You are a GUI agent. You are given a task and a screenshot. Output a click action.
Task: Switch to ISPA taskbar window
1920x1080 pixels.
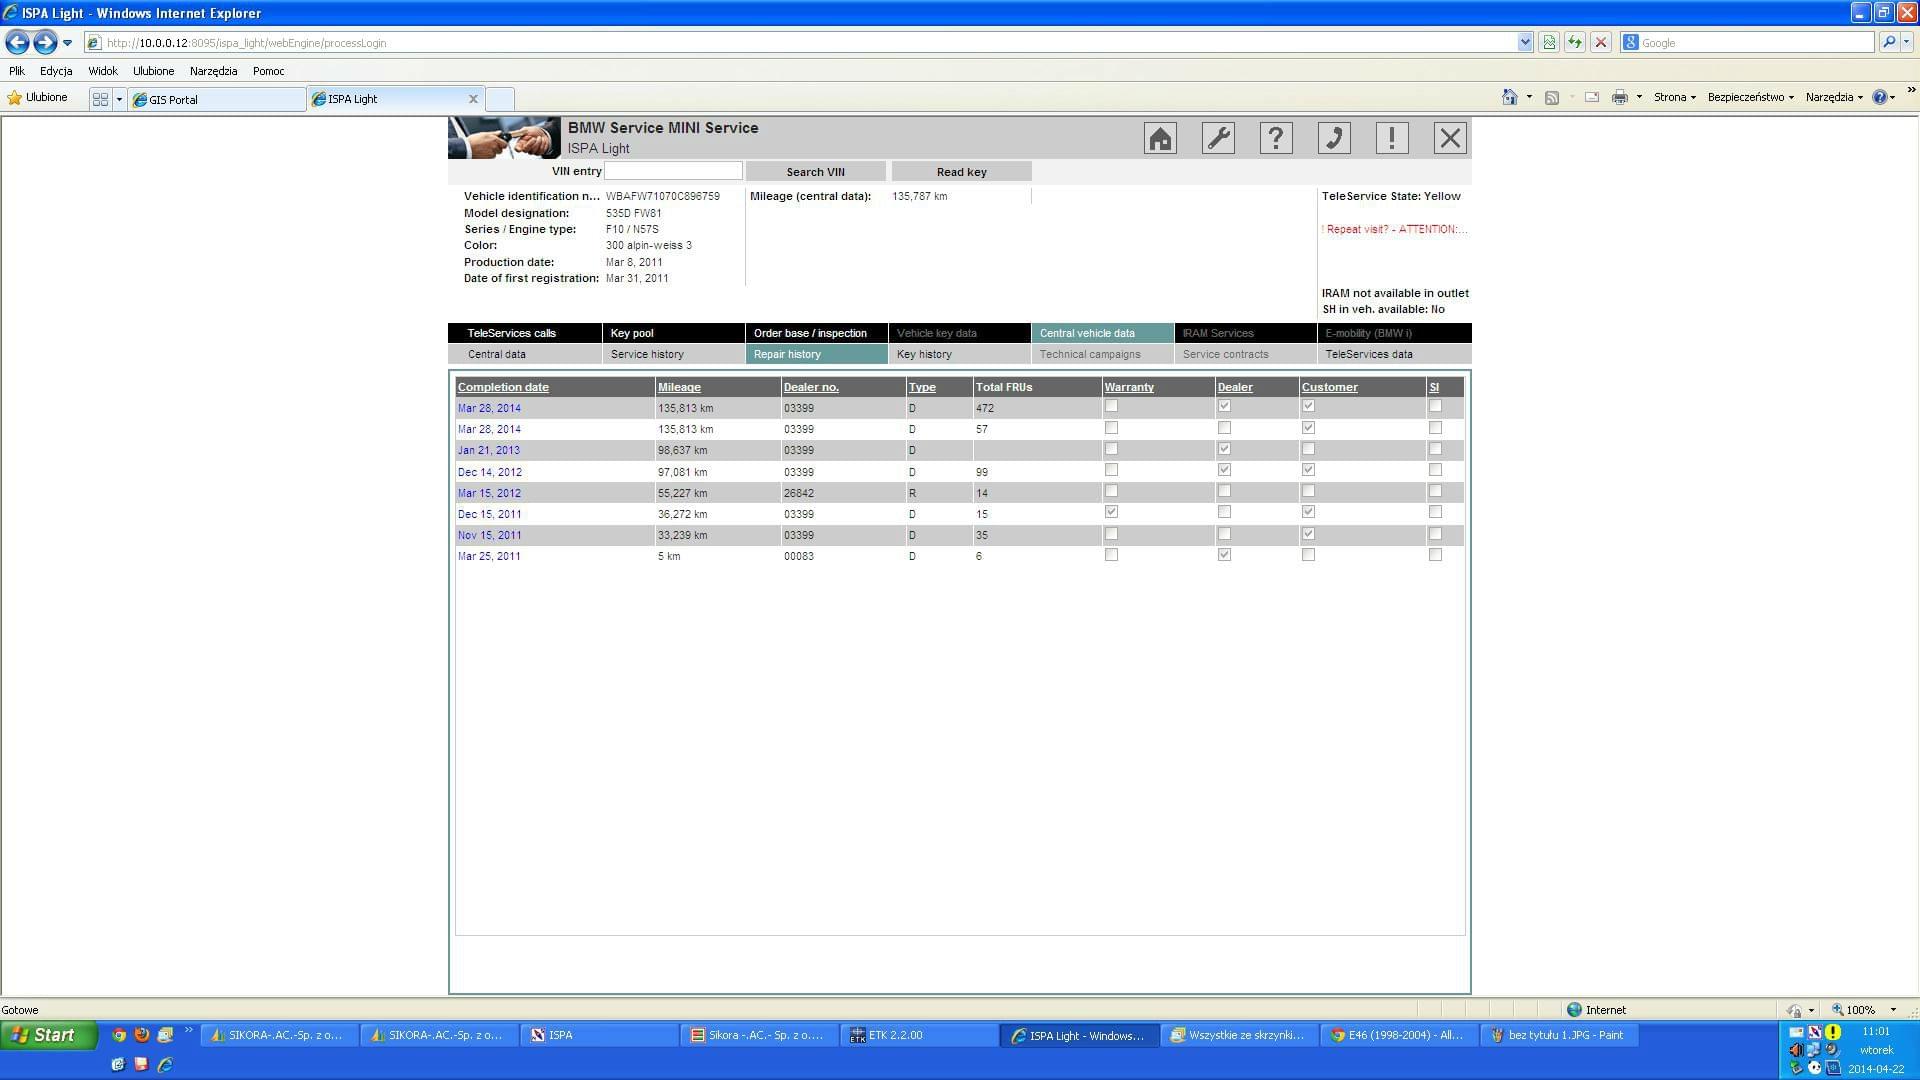click(x=599, y=1035)
